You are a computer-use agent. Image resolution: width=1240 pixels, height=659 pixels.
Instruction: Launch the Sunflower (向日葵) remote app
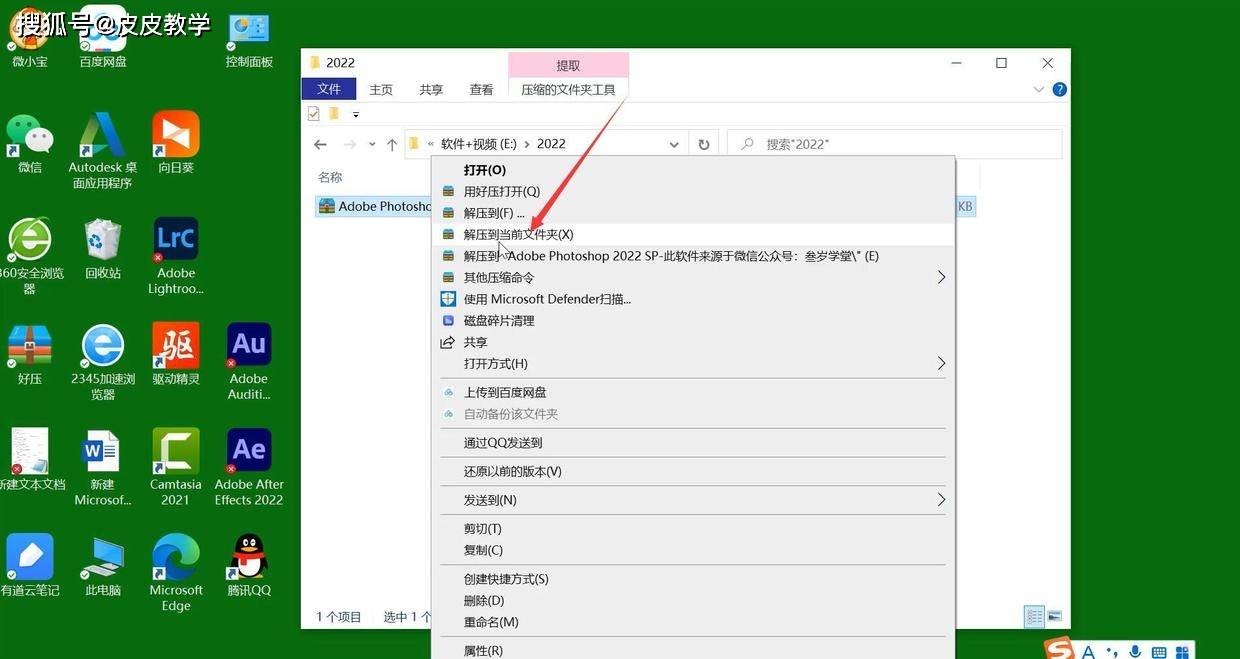[x=176, y=142]
